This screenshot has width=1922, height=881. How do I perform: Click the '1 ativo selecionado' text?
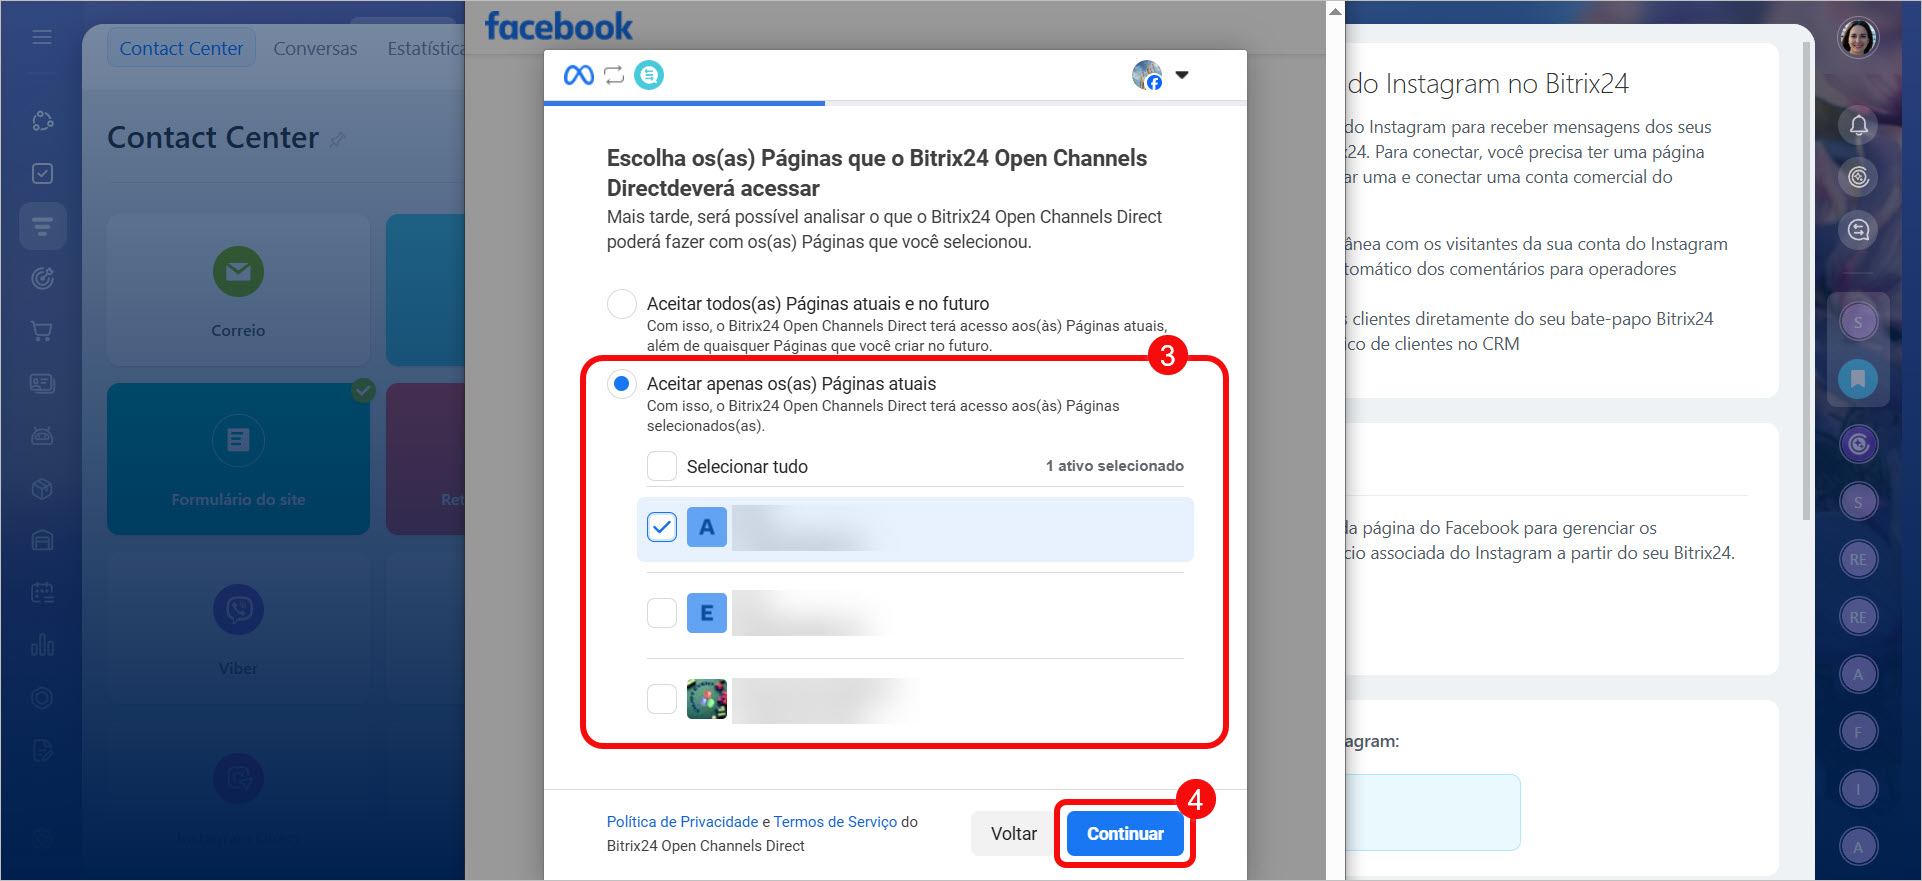point(1115,466)
